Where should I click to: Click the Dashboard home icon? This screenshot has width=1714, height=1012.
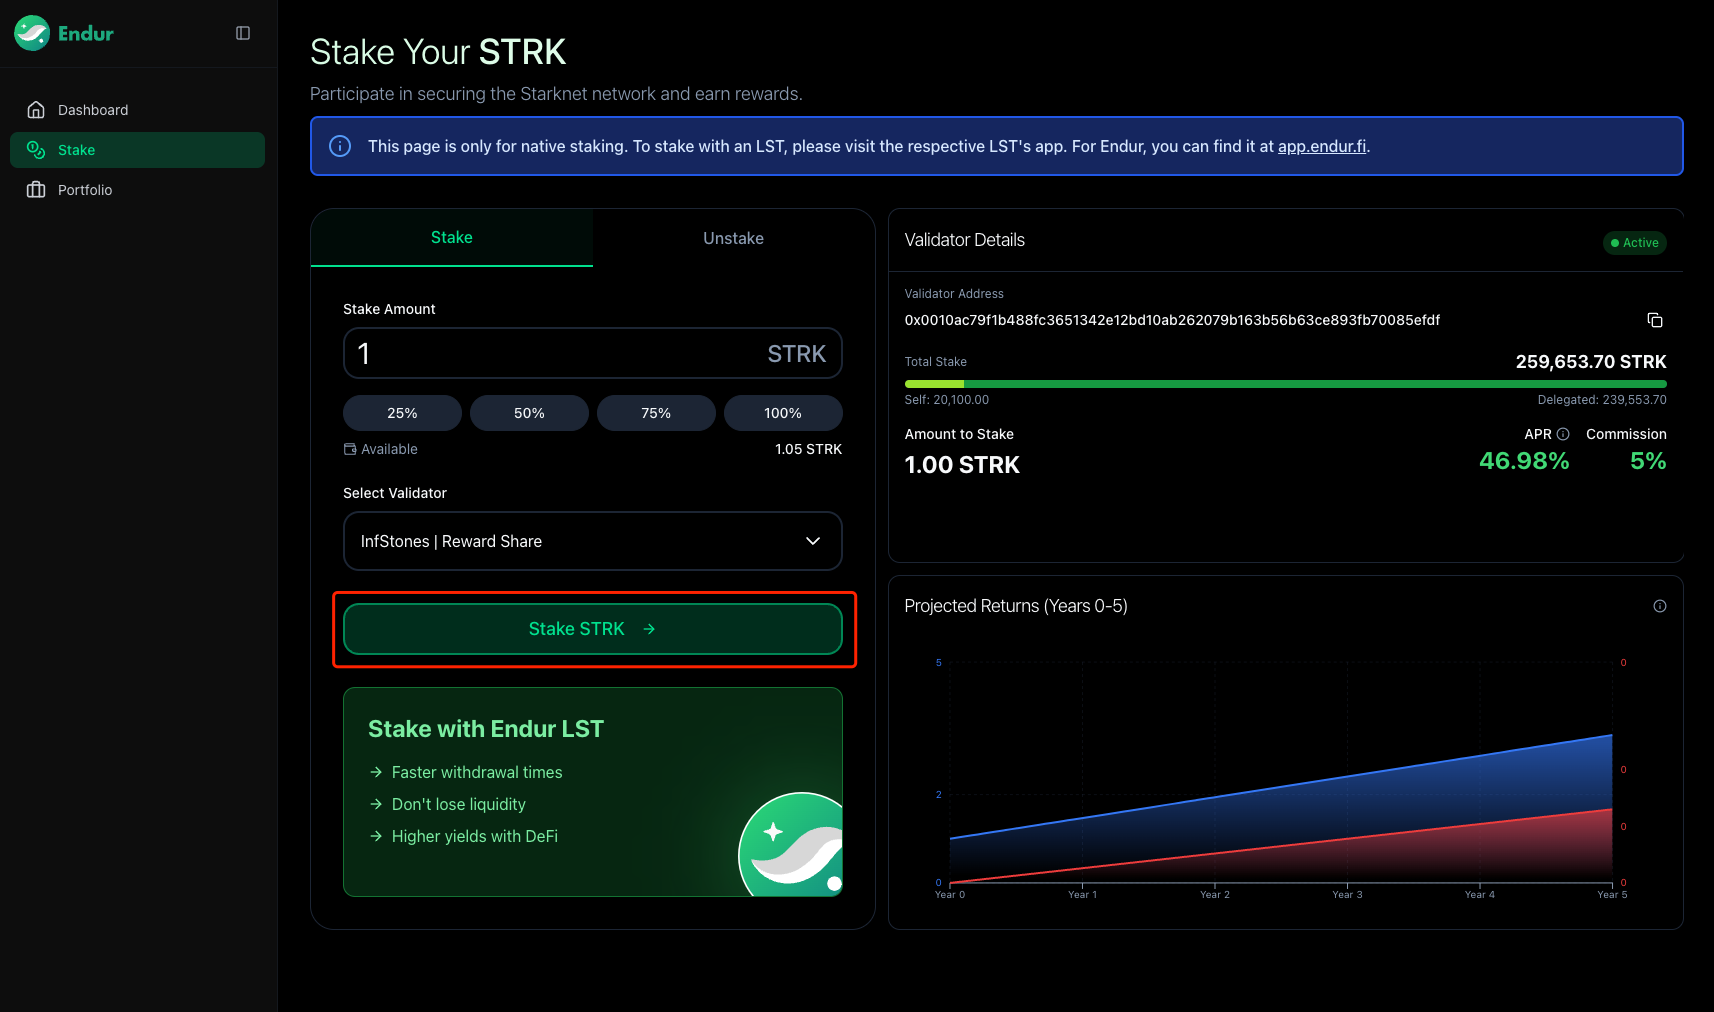coord(36,110)
